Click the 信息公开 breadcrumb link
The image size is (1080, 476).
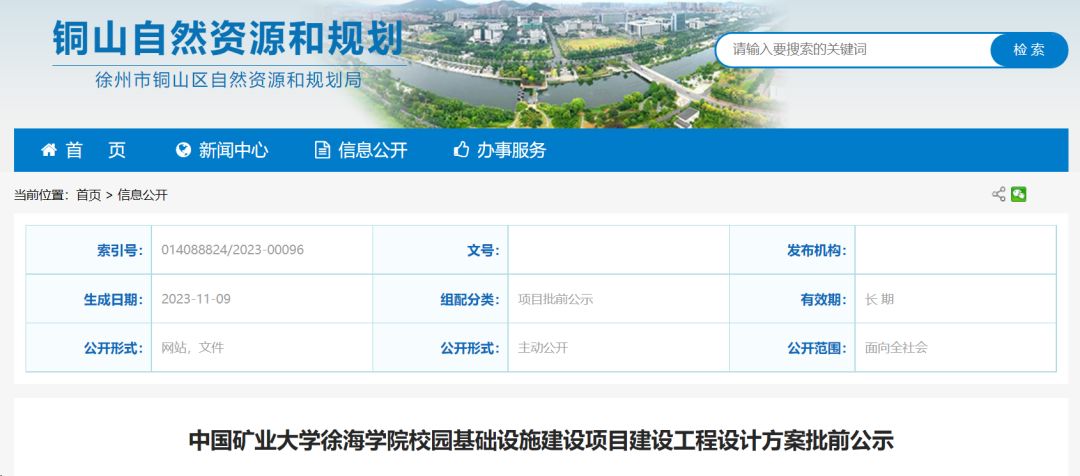(143, 195)
